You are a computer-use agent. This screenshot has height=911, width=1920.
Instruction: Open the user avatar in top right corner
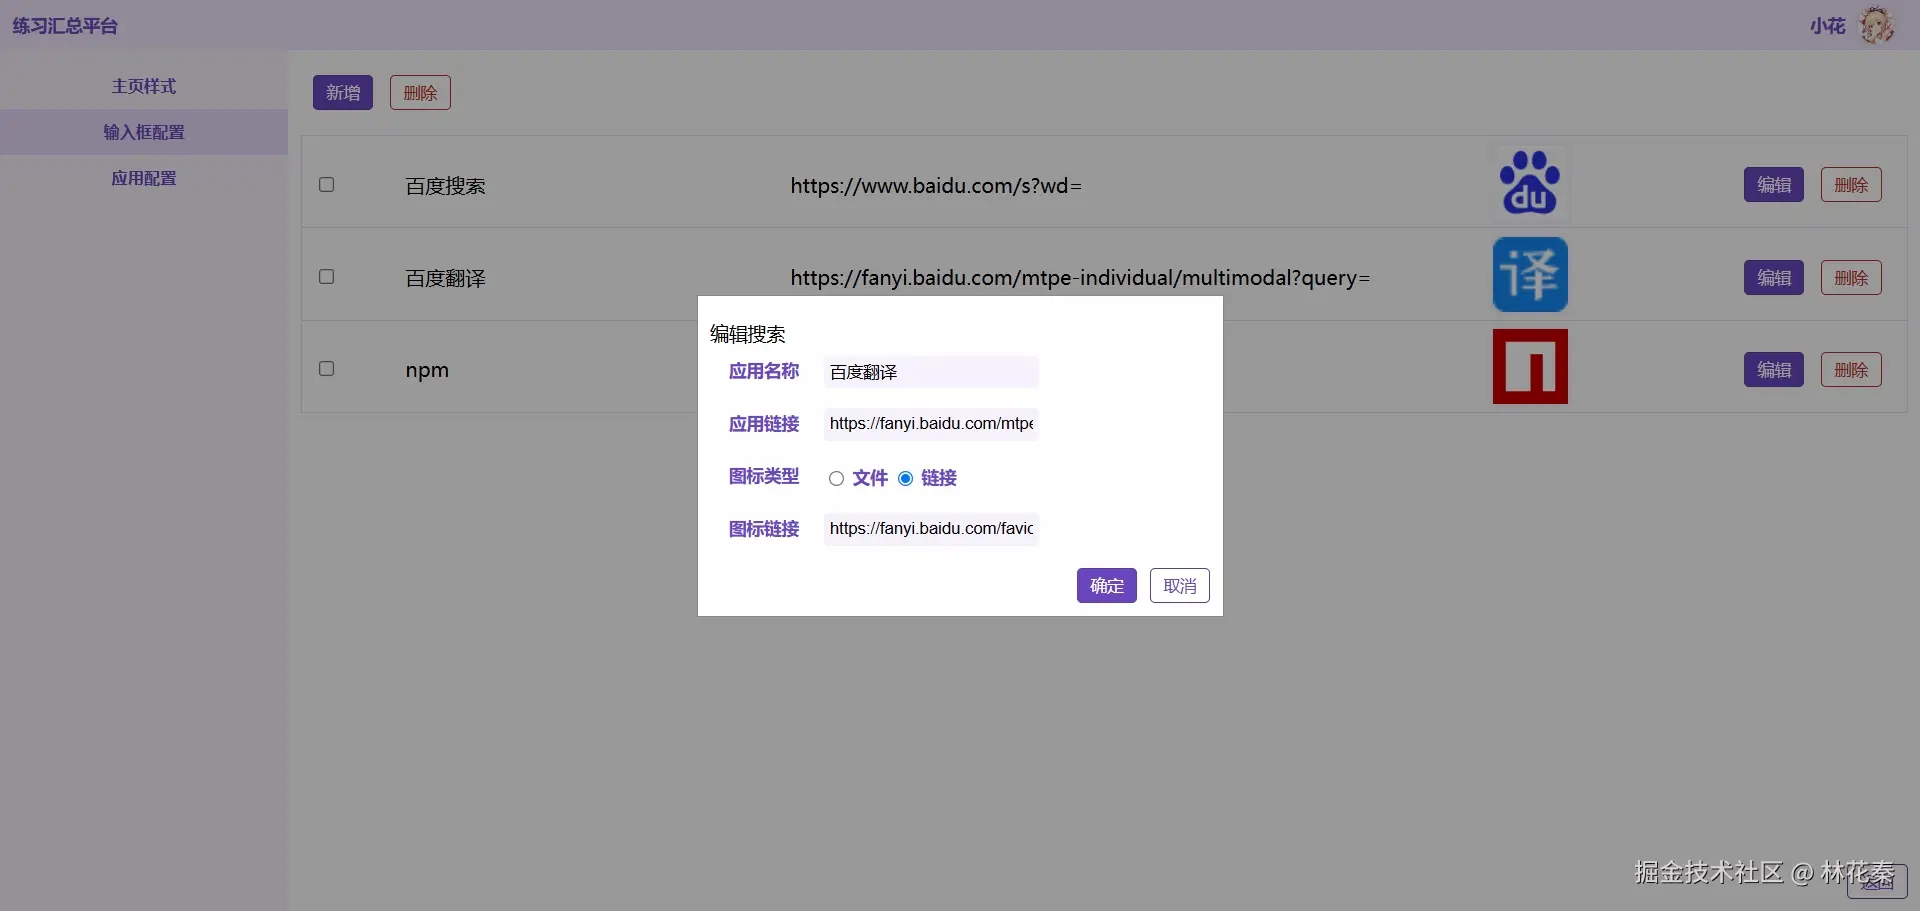[1878, 25]
